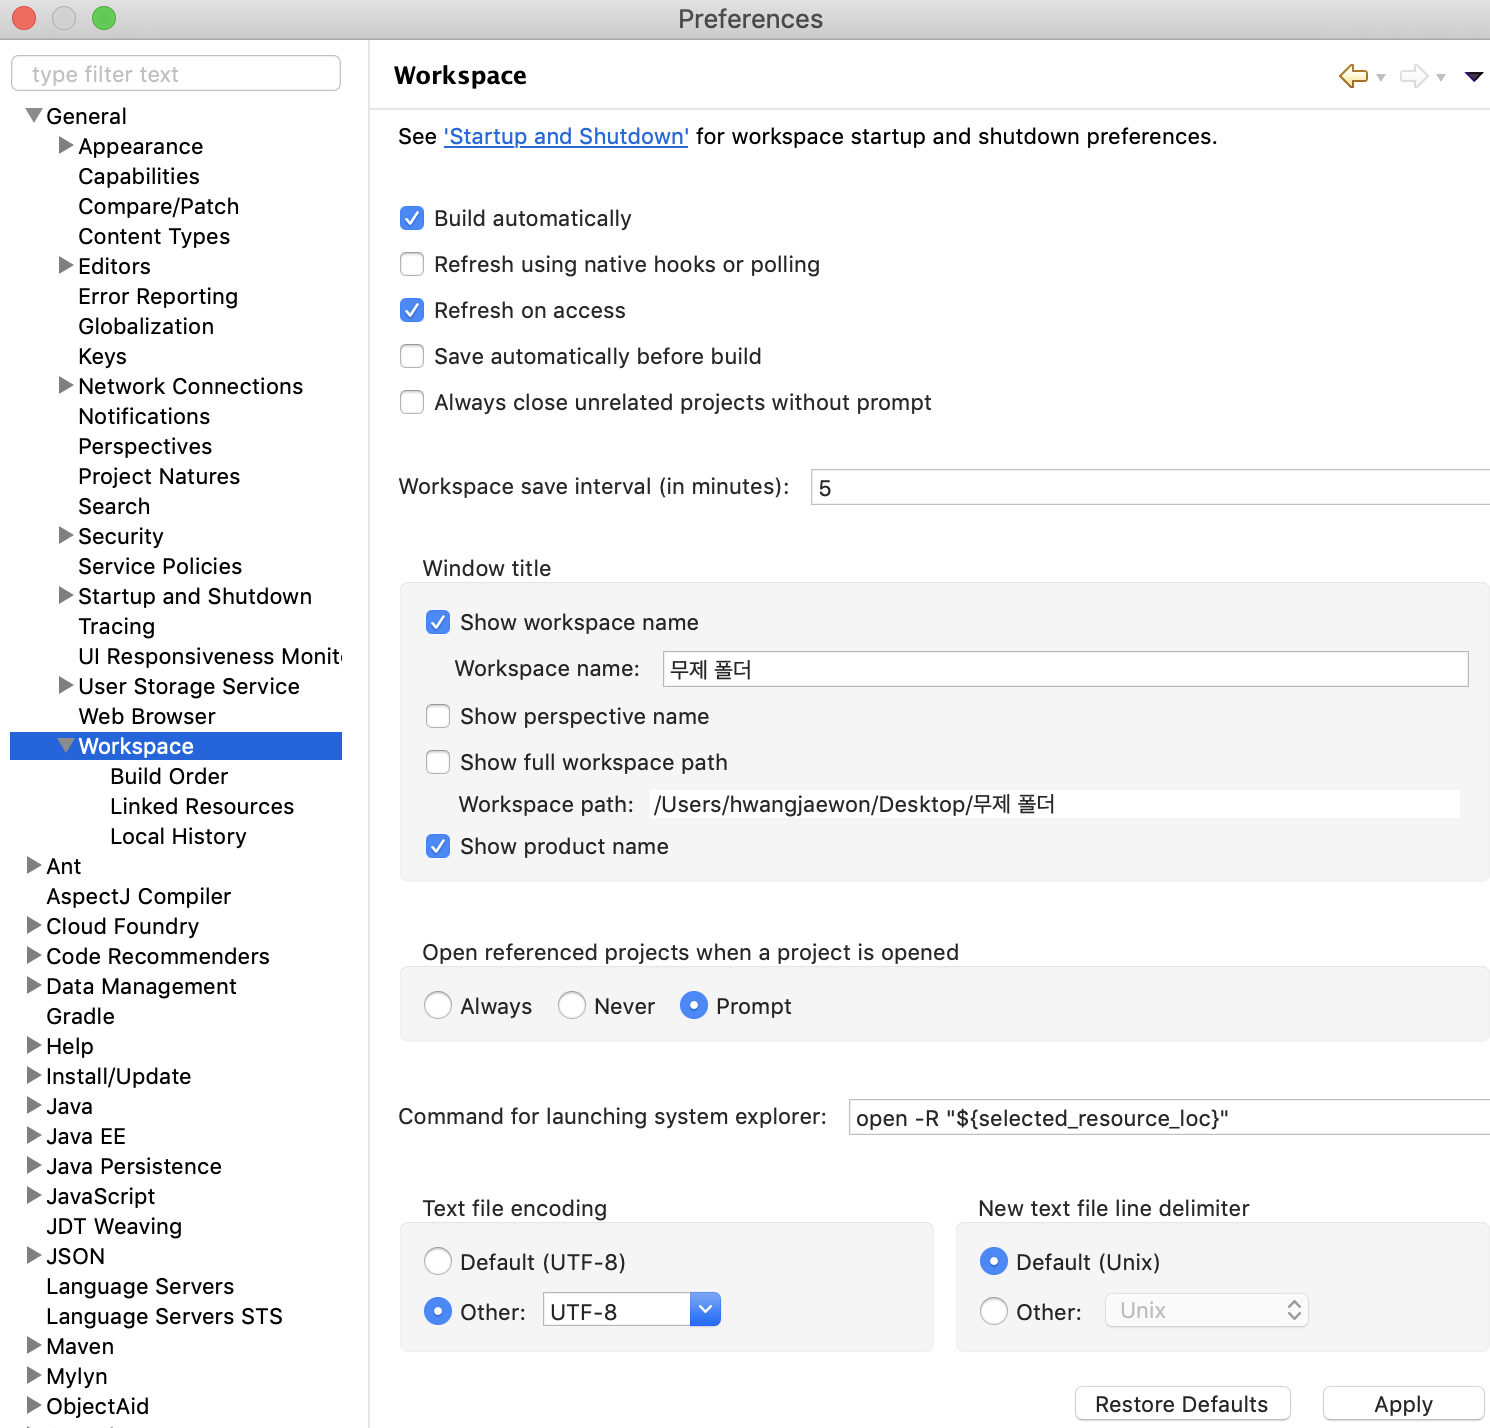
Task: Click the system explorer command field
Action: tap(1169, 1117)
